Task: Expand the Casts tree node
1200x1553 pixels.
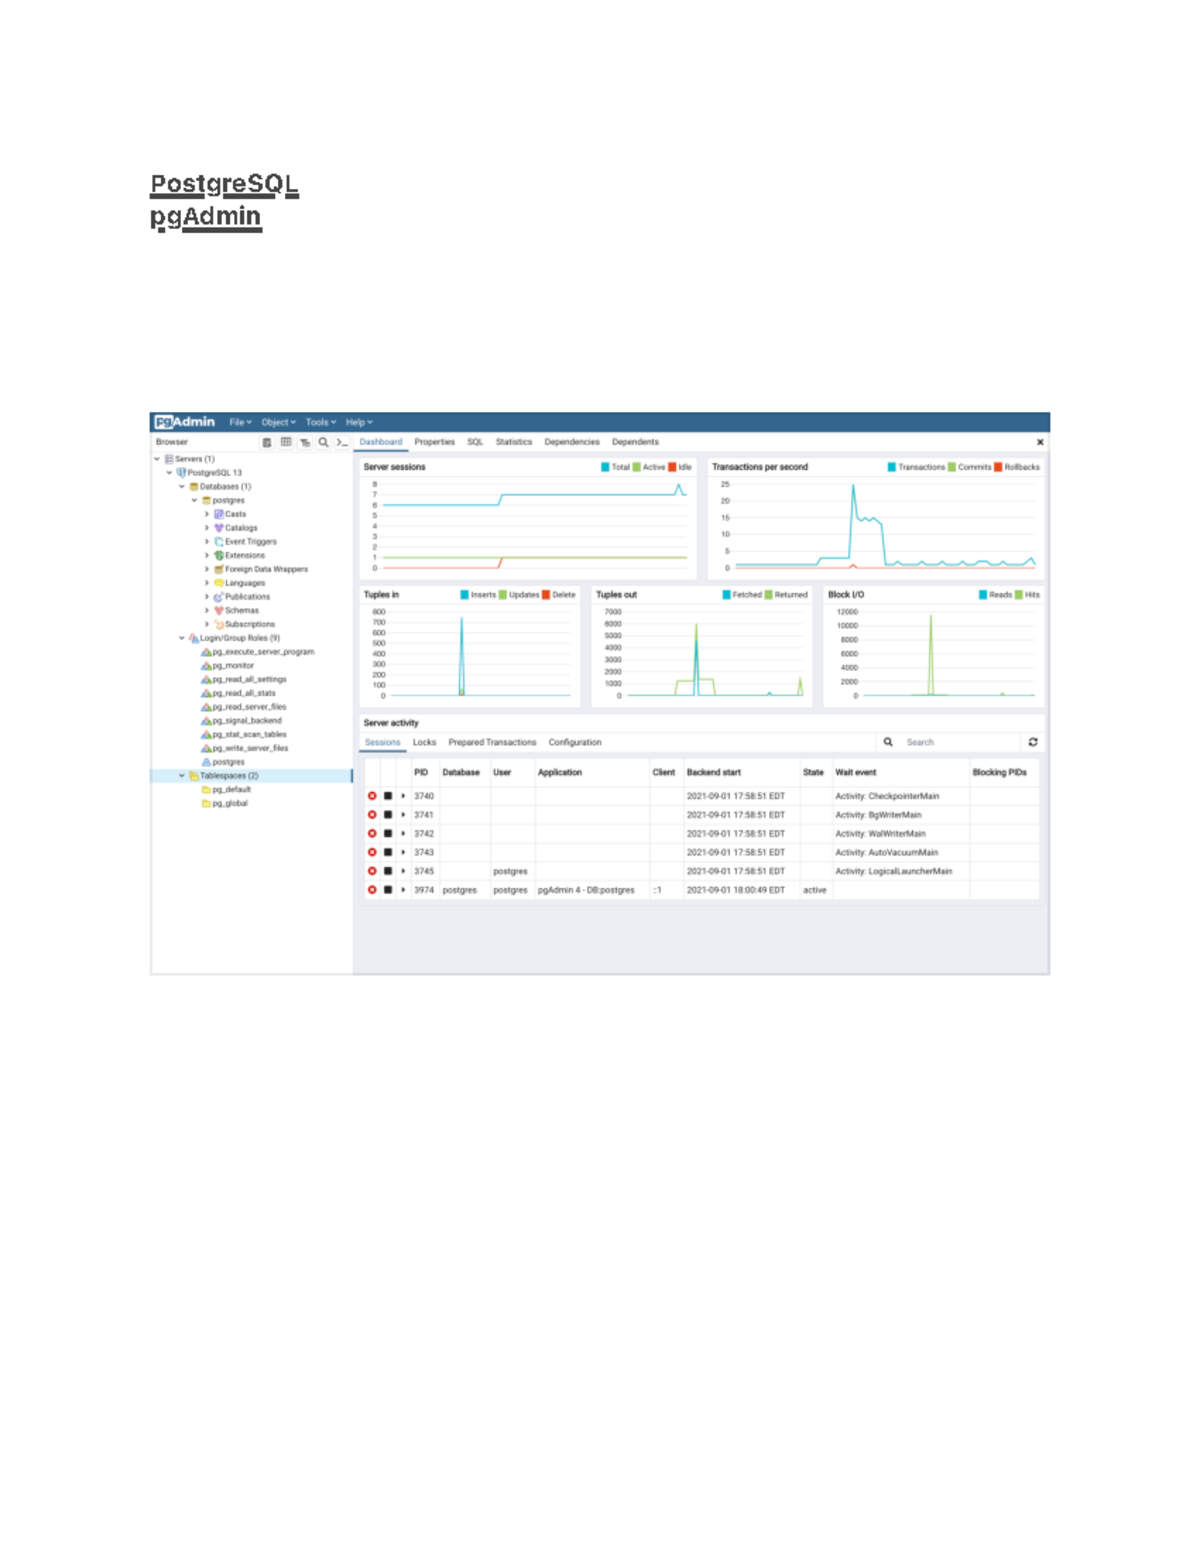Action: click(207, 514)
